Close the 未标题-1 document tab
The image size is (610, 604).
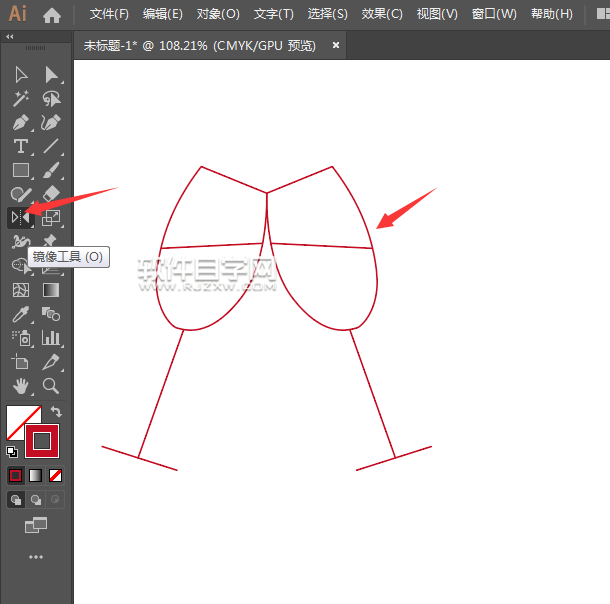click(x=336, y=45)
